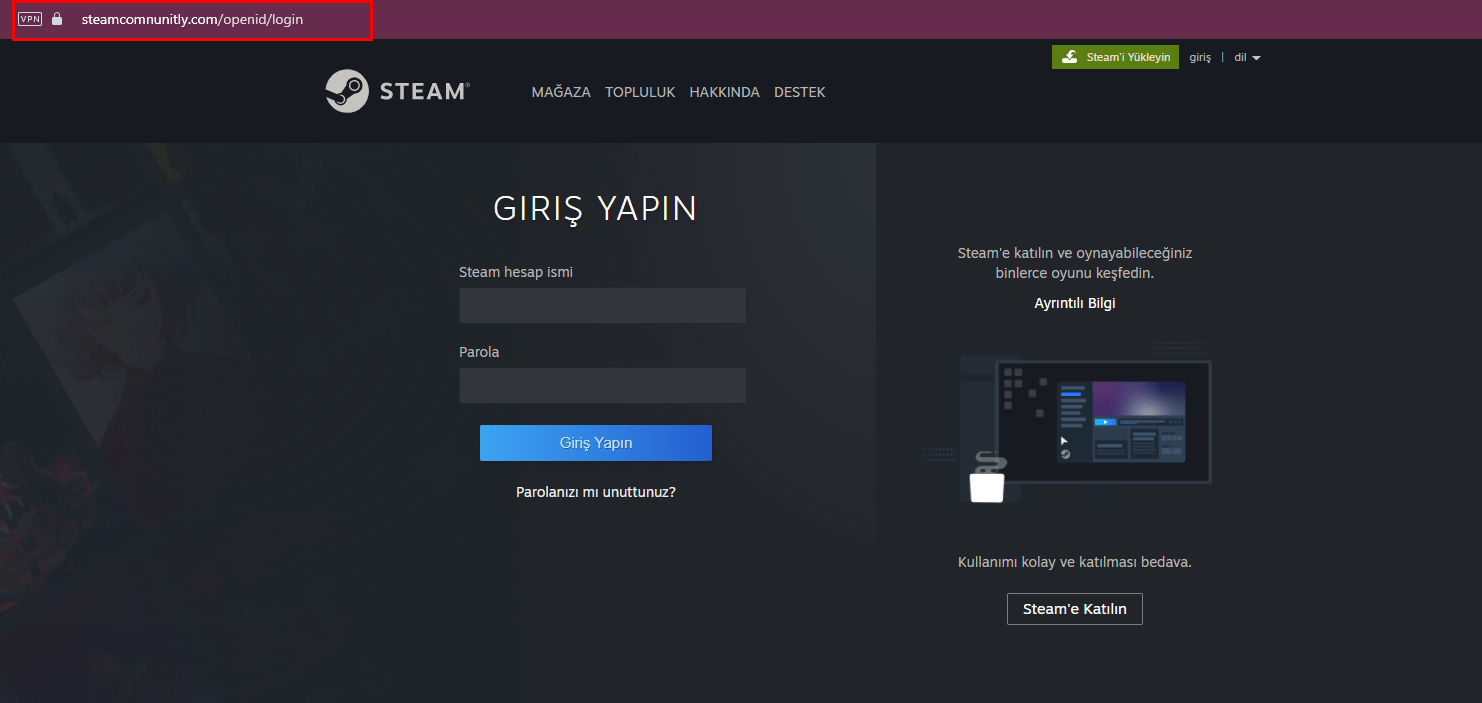The image size is (1482, 703).
Task: Open the HAKKINDA menu
Action: coord(724,92)
